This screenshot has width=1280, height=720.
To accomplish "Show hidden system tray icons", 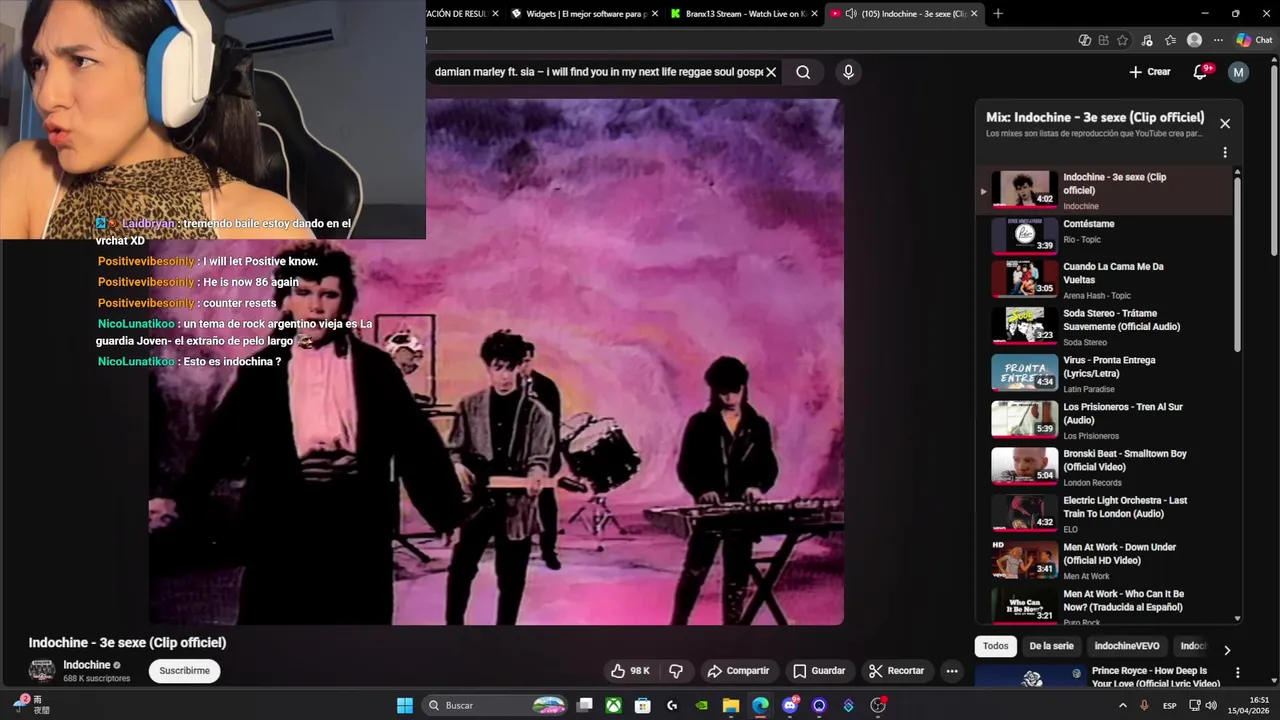I will click(1122, 705).
